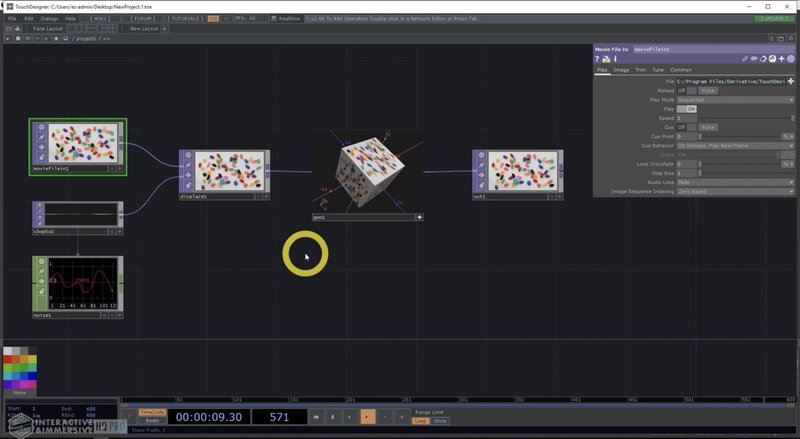Jump timeline to start button
800x439 pixels.
click(316, 417)
